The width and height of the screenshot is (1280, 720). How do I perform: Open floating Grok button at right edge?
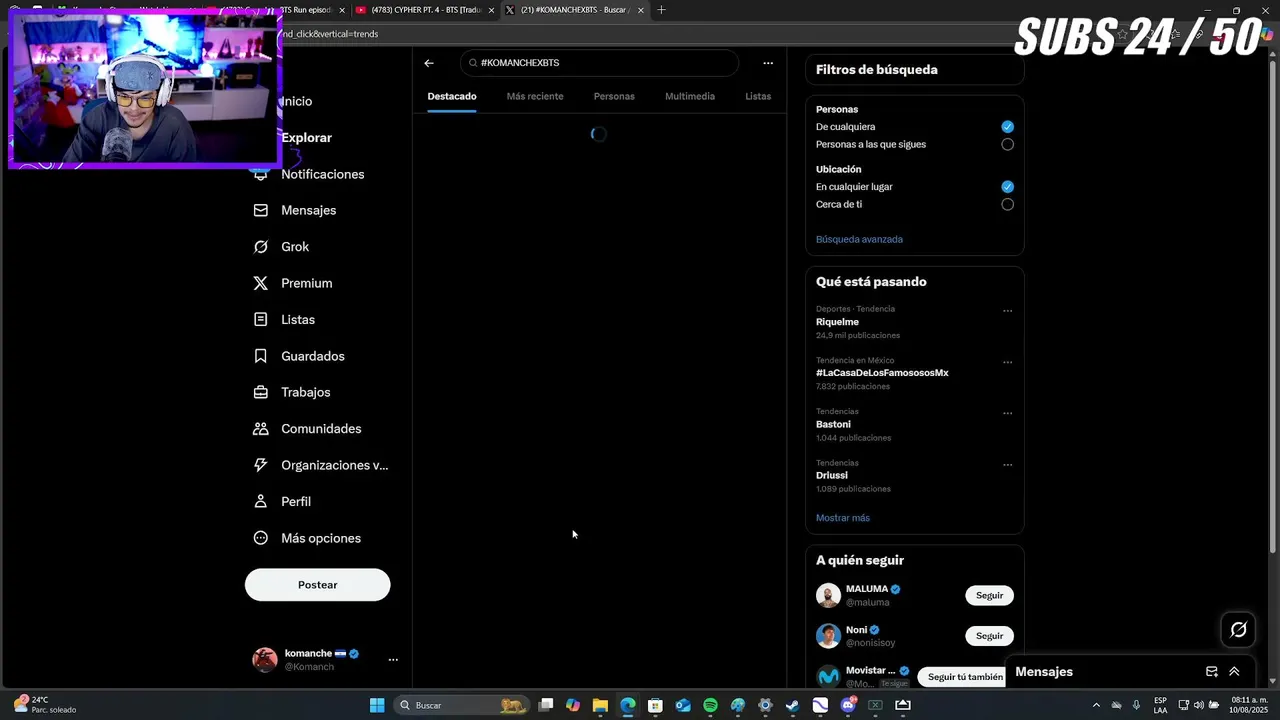[x=1238, y=629]
